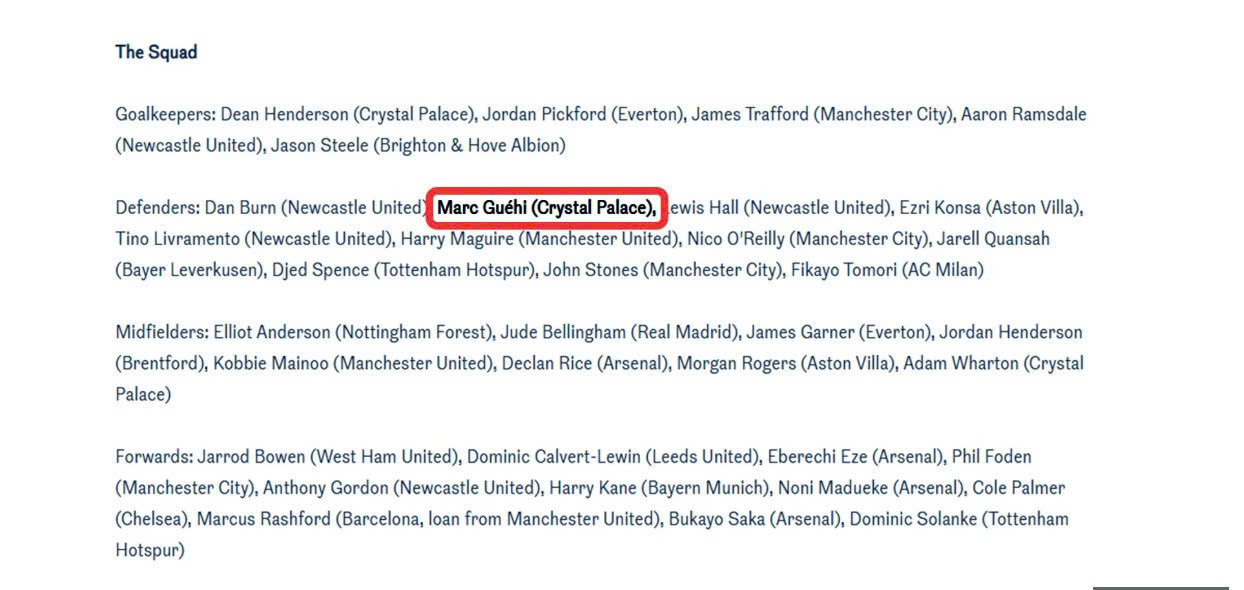Click James Trafford (Manchester City) text

coord(820,114)
